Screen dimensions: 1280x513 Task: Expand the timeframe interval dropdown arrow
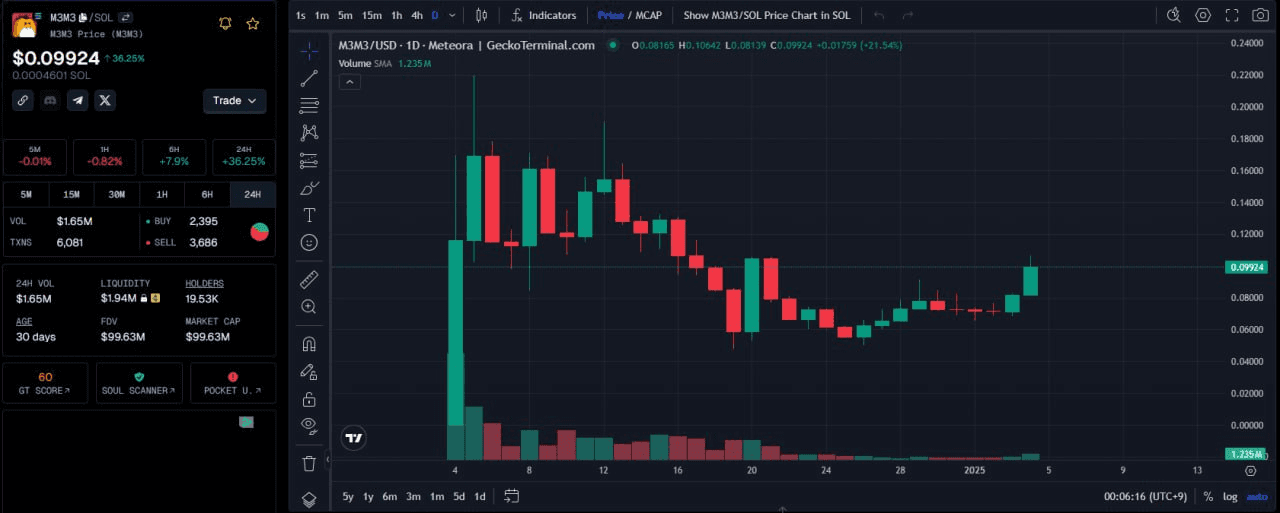pyautogui.click(x=453, y=15)
